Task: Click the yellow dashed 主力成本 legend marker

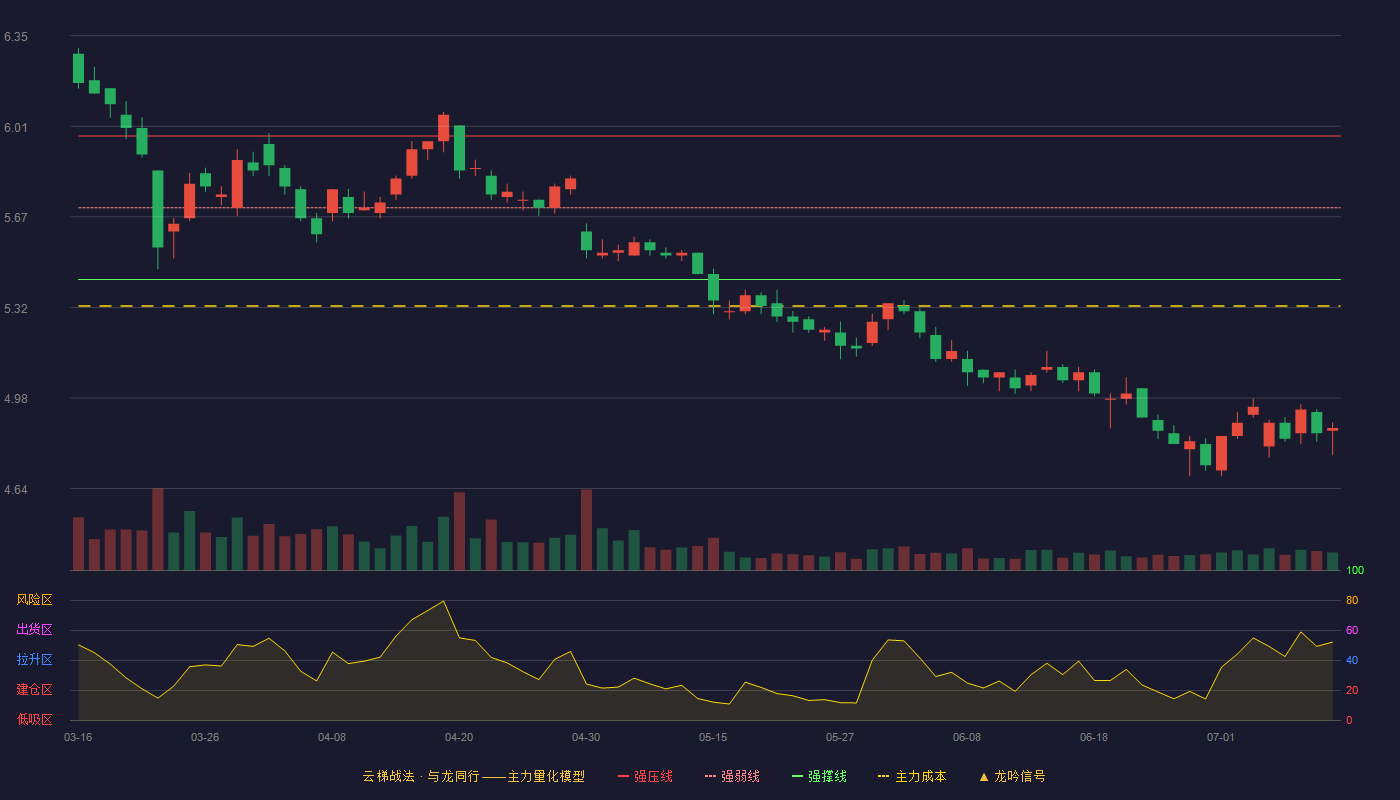Action: point(884,776)
